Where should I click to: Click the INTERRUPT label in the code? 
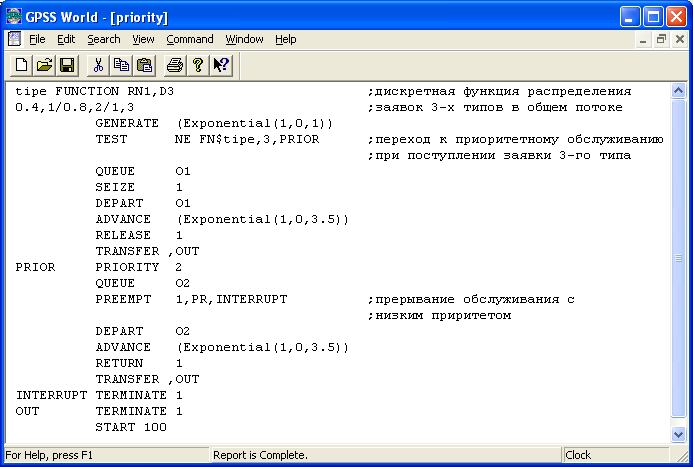click(x=51, y=395)
